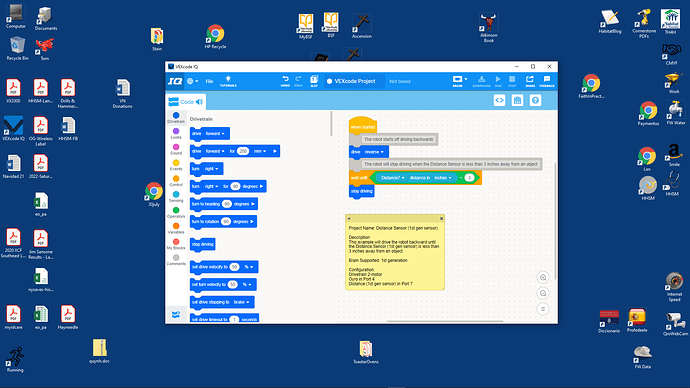
Task: Select the Sensing block category
Action: (176, 197)
